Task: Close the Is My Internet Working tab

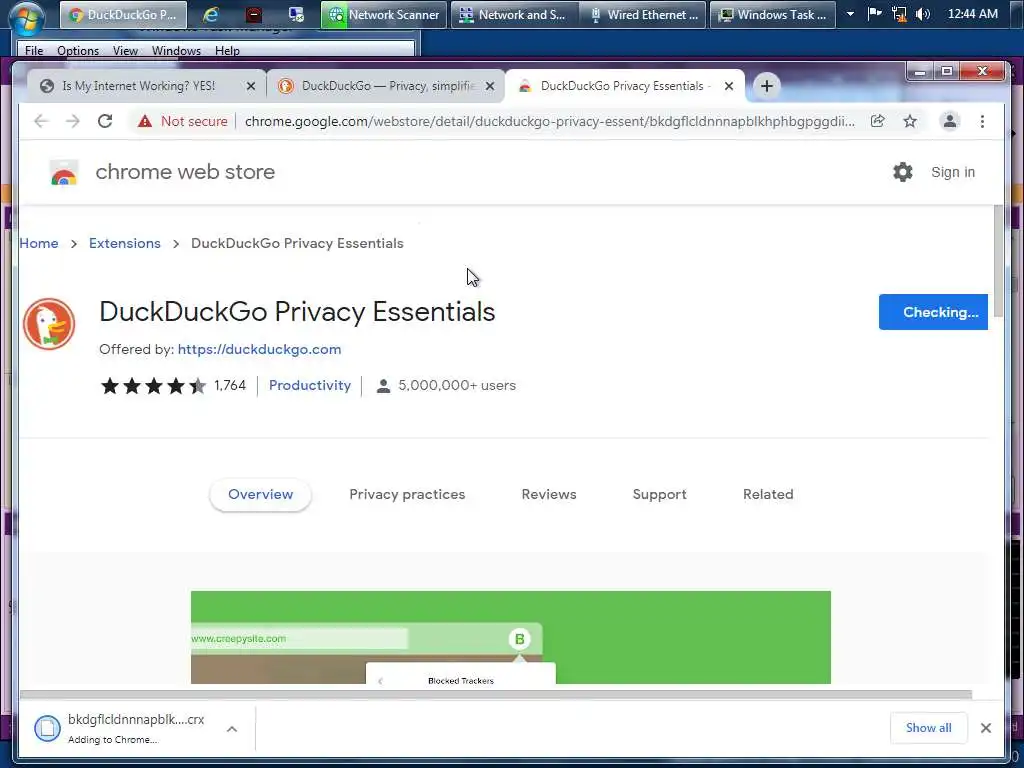Action: coord(251,86)
